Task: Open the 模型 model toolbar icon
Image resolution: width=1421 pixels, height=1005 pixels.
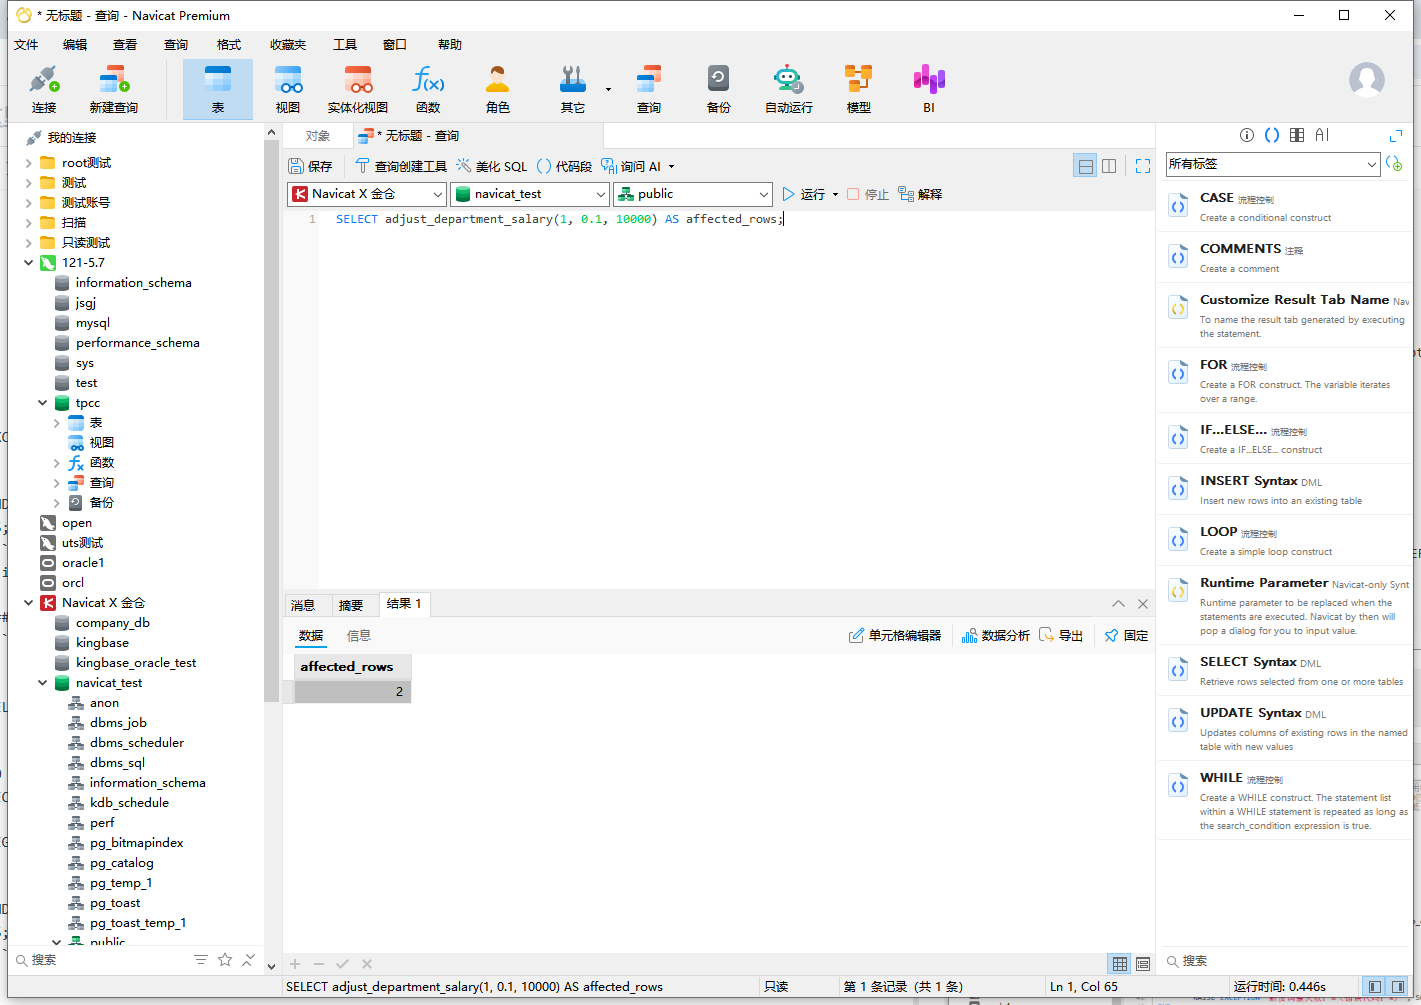Action: (x=859, y=90)
